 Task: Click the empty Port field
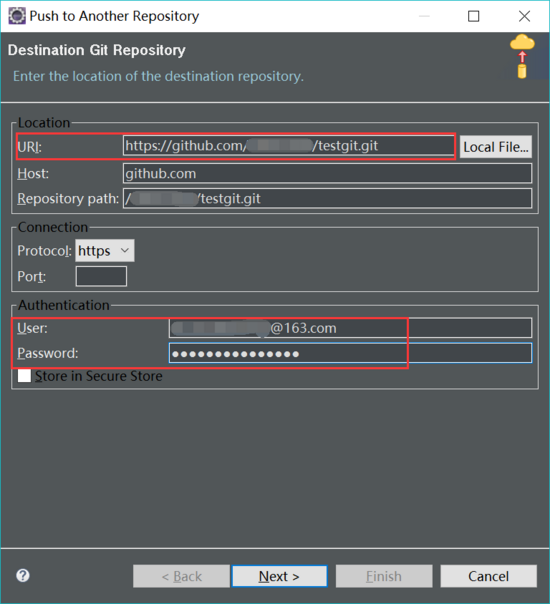tap(101, 276)
